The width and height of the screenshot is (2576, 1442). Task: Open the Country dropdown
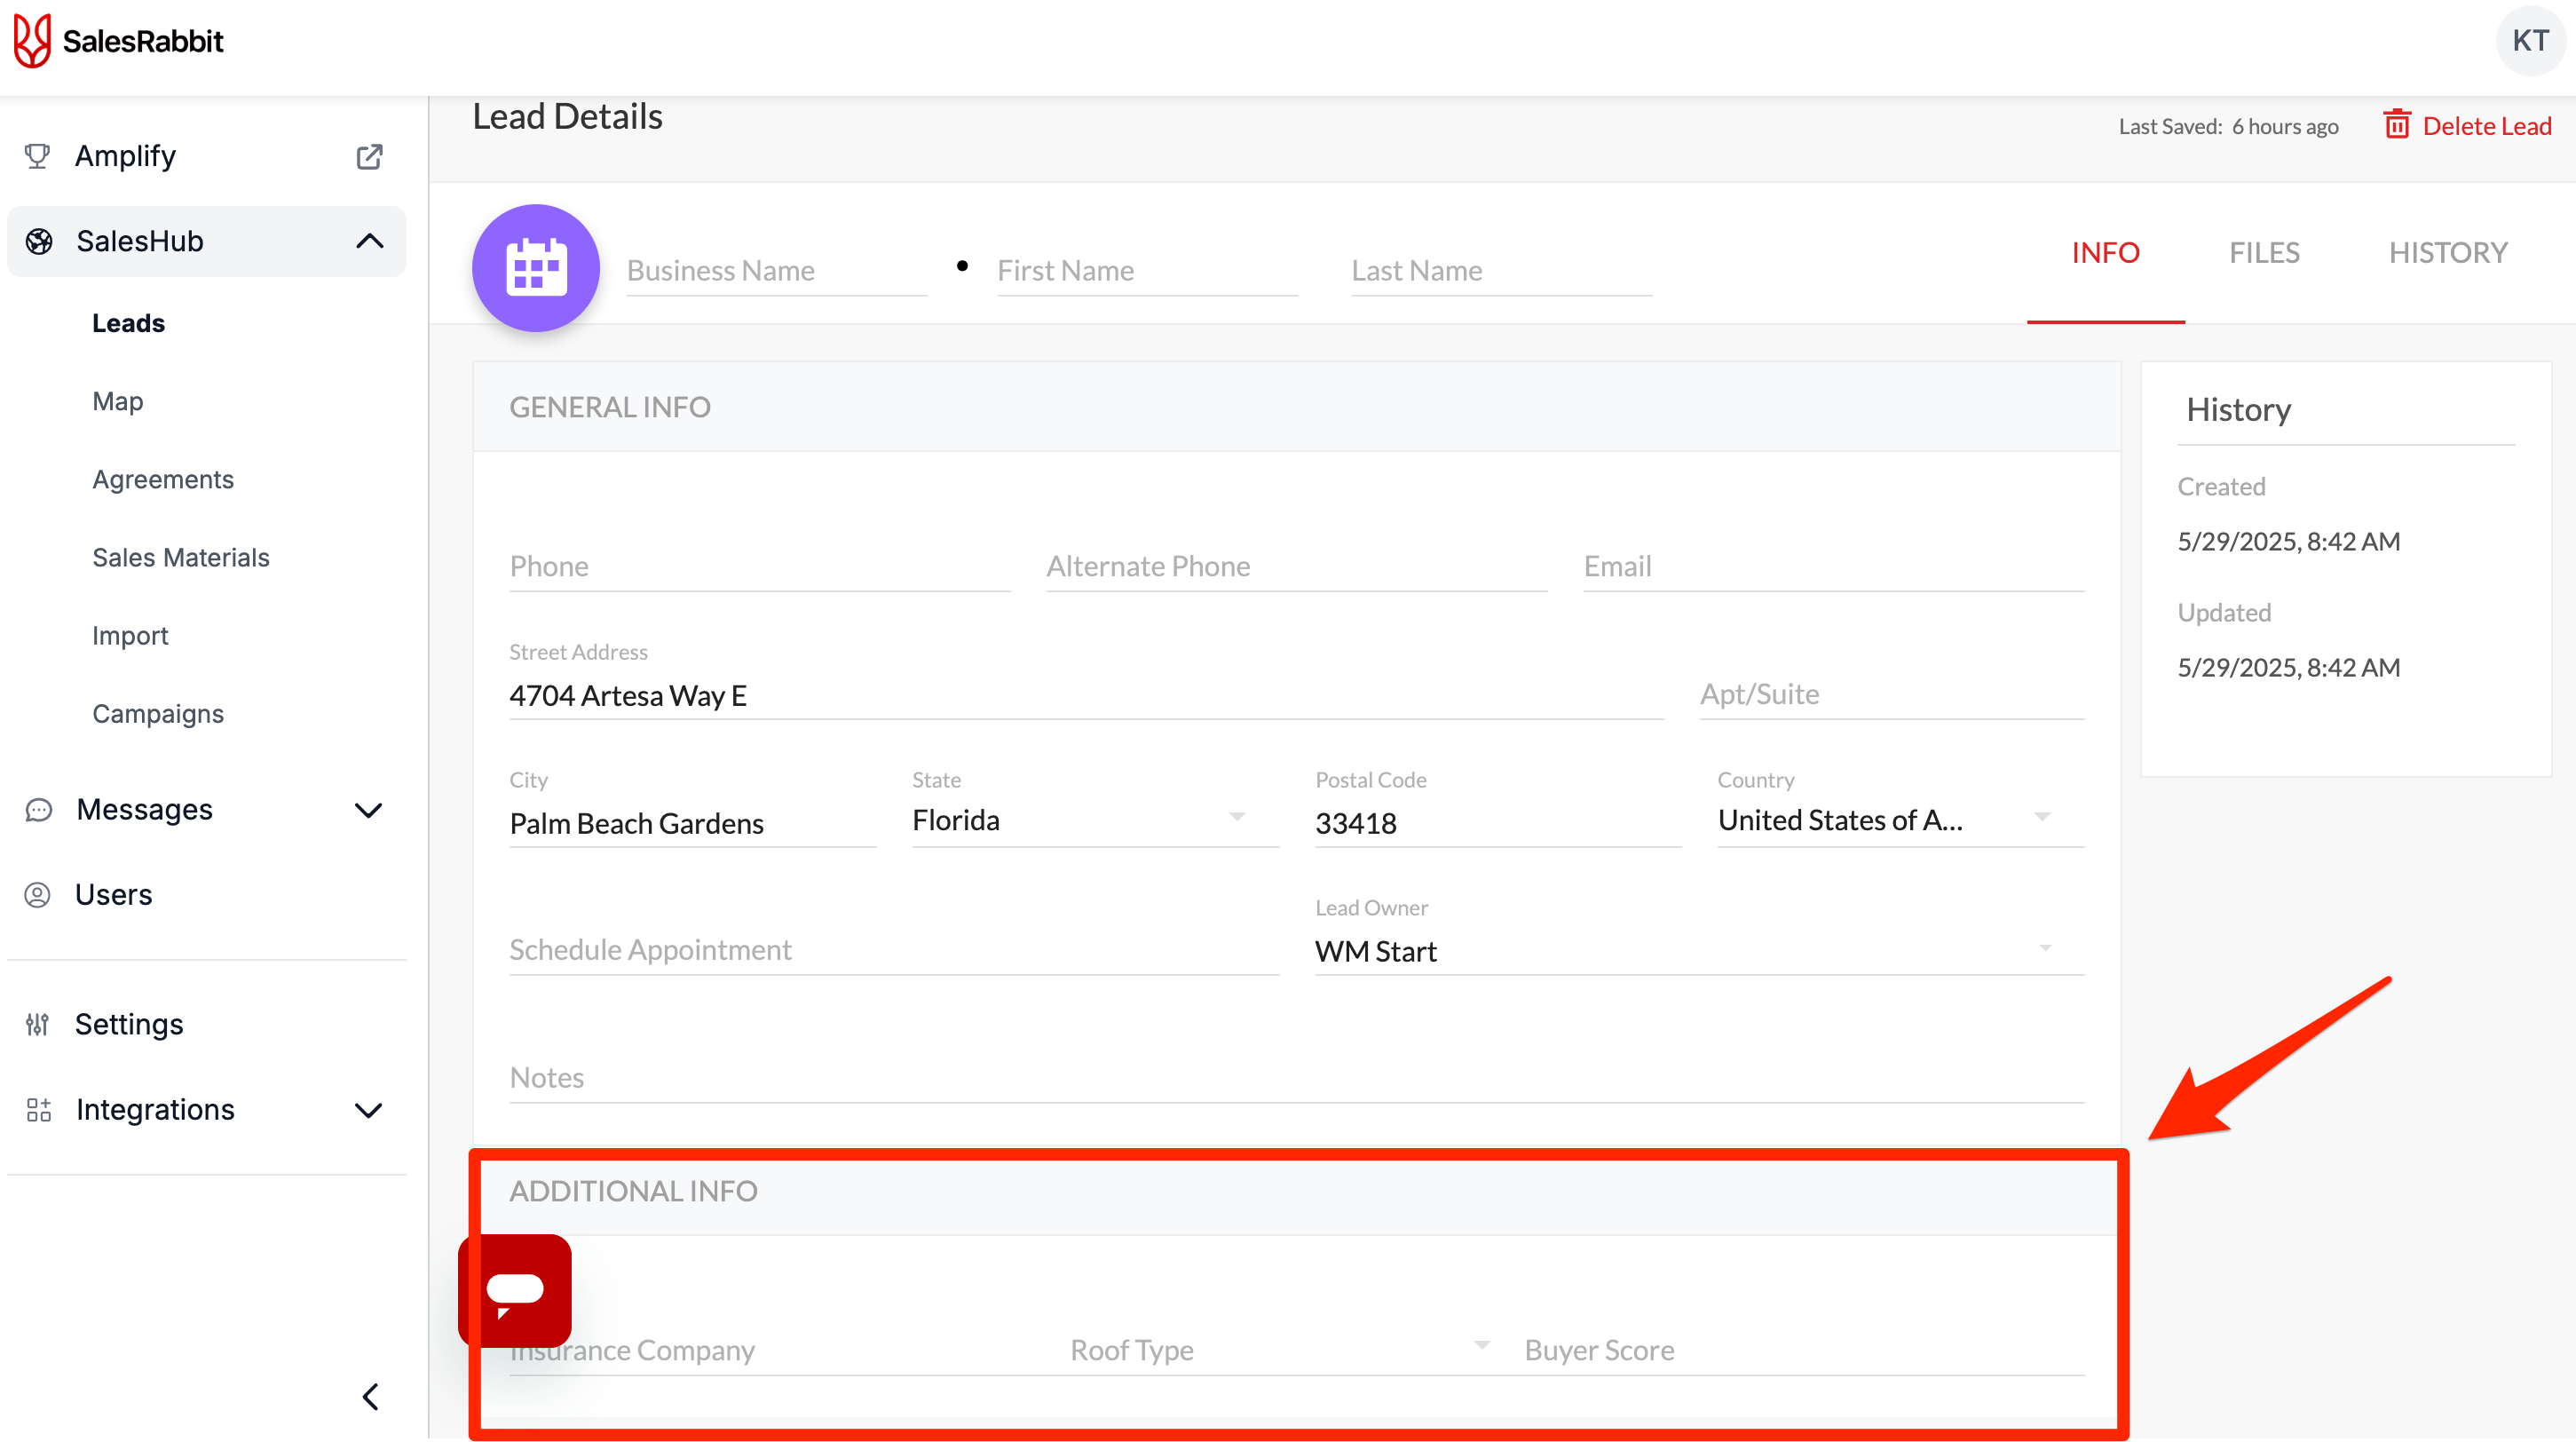[x=1900, y=820]
